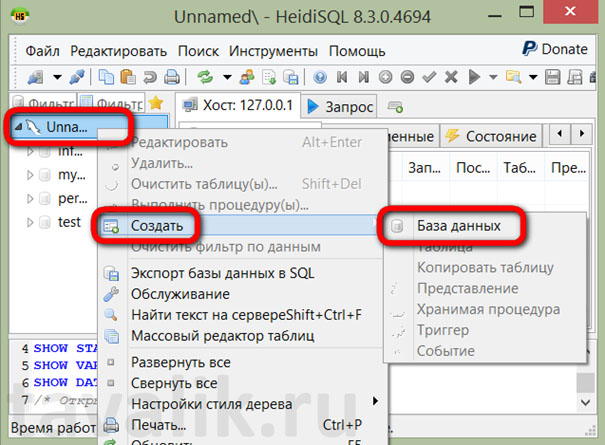
Task: Expand the test database node
Action: (30, 222)
